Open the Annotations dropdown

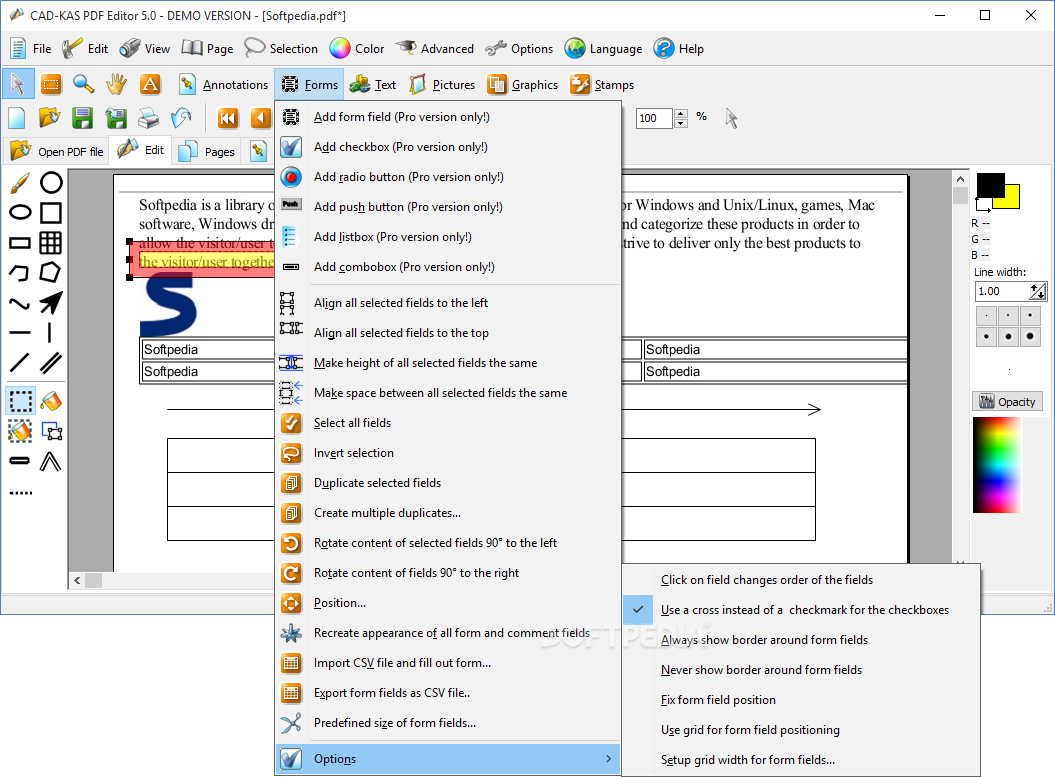coord(223,84)
